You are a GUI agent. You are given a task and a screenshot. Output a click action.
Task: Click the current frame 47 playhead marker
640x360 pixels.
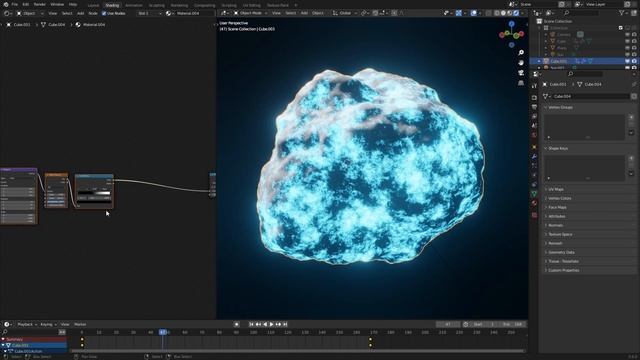(163, 332)
